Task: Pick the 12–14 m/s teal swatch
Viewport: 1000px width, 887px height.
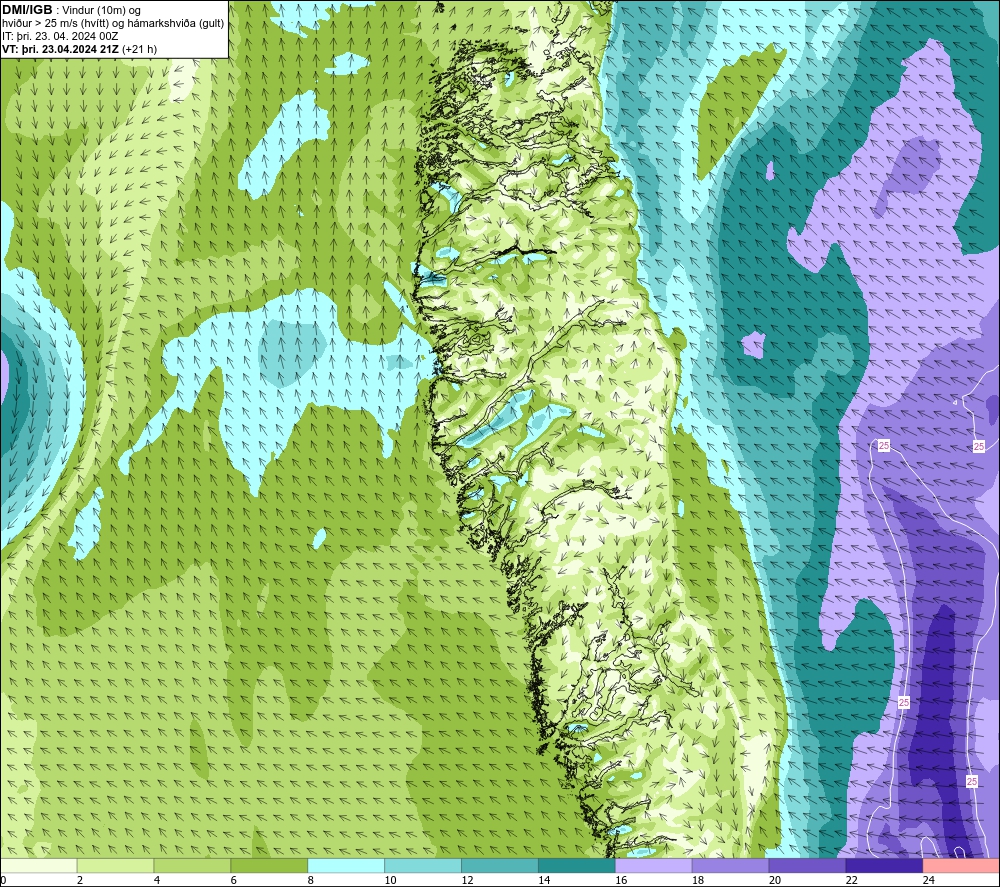Action: [x=499, y=865]
